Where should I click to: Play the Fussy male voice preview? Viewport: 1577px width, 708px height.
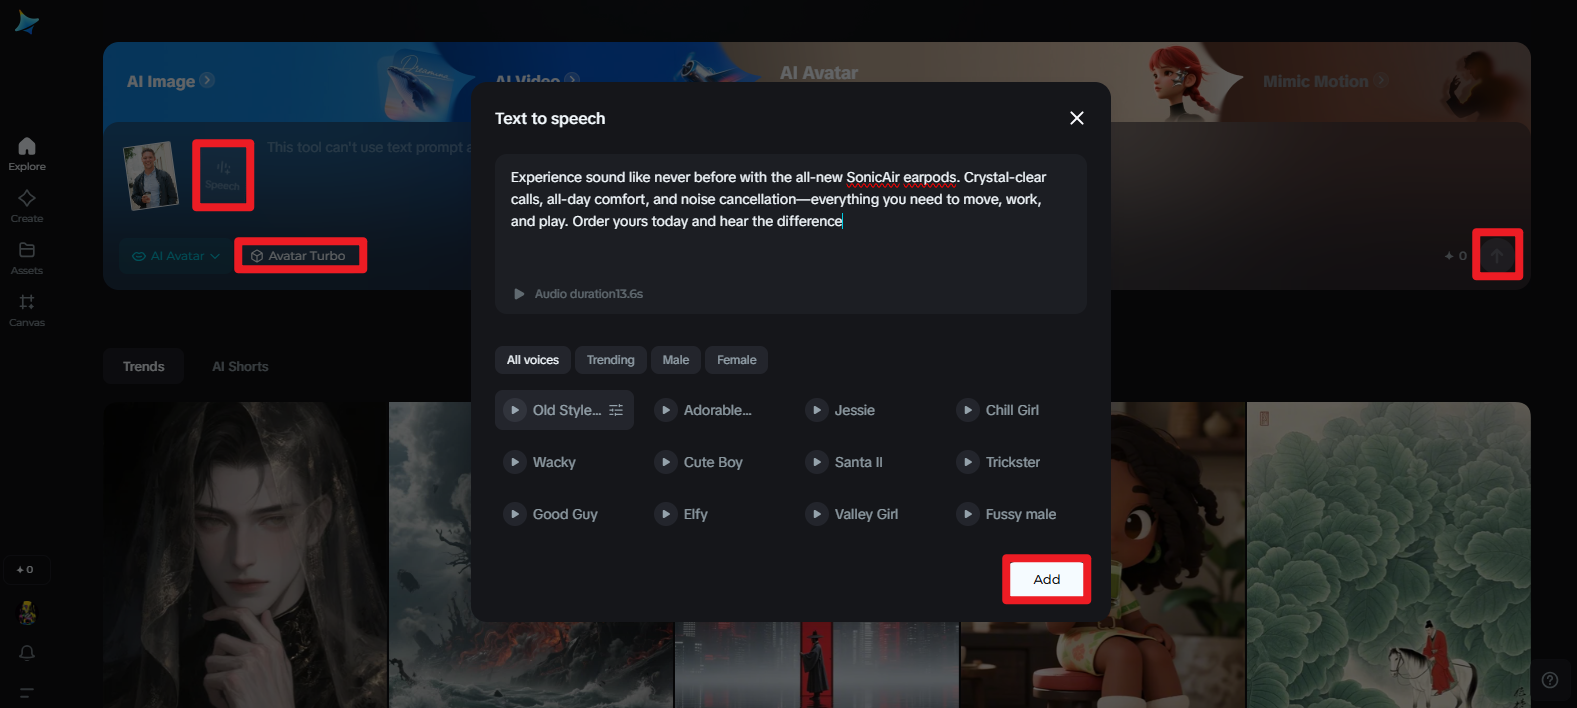[968, 514]
